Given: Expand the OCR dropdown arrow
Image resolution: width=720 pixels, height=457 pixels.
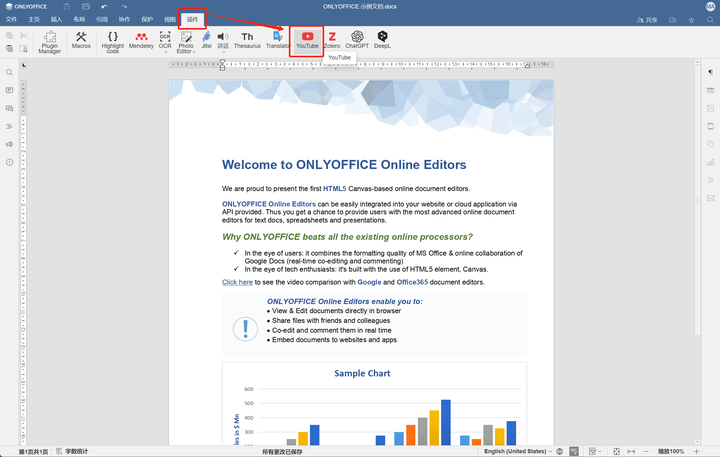Looking at the screenshot, I should [165, 52].
